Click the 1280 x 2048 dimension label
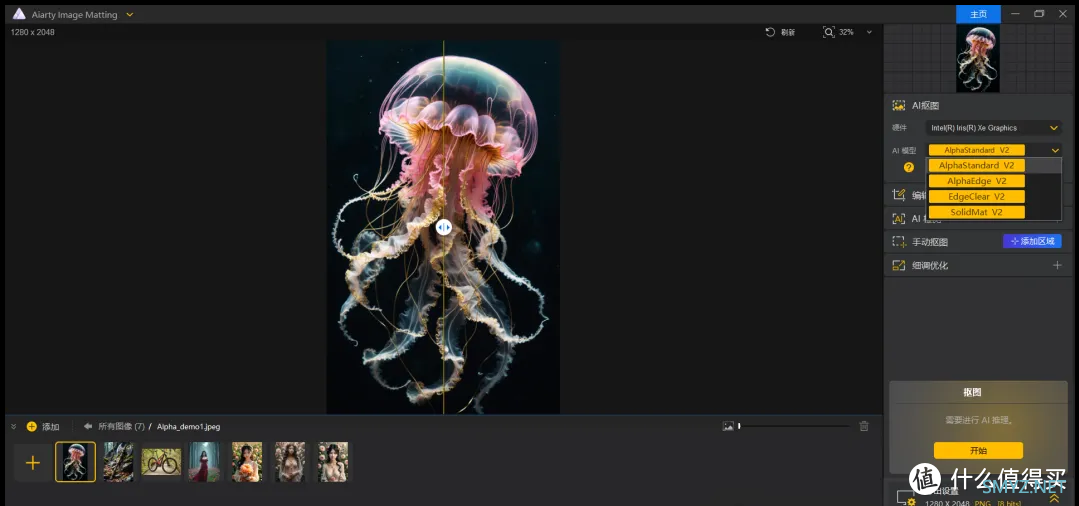 pyautogui.click(x=32, y=32)
